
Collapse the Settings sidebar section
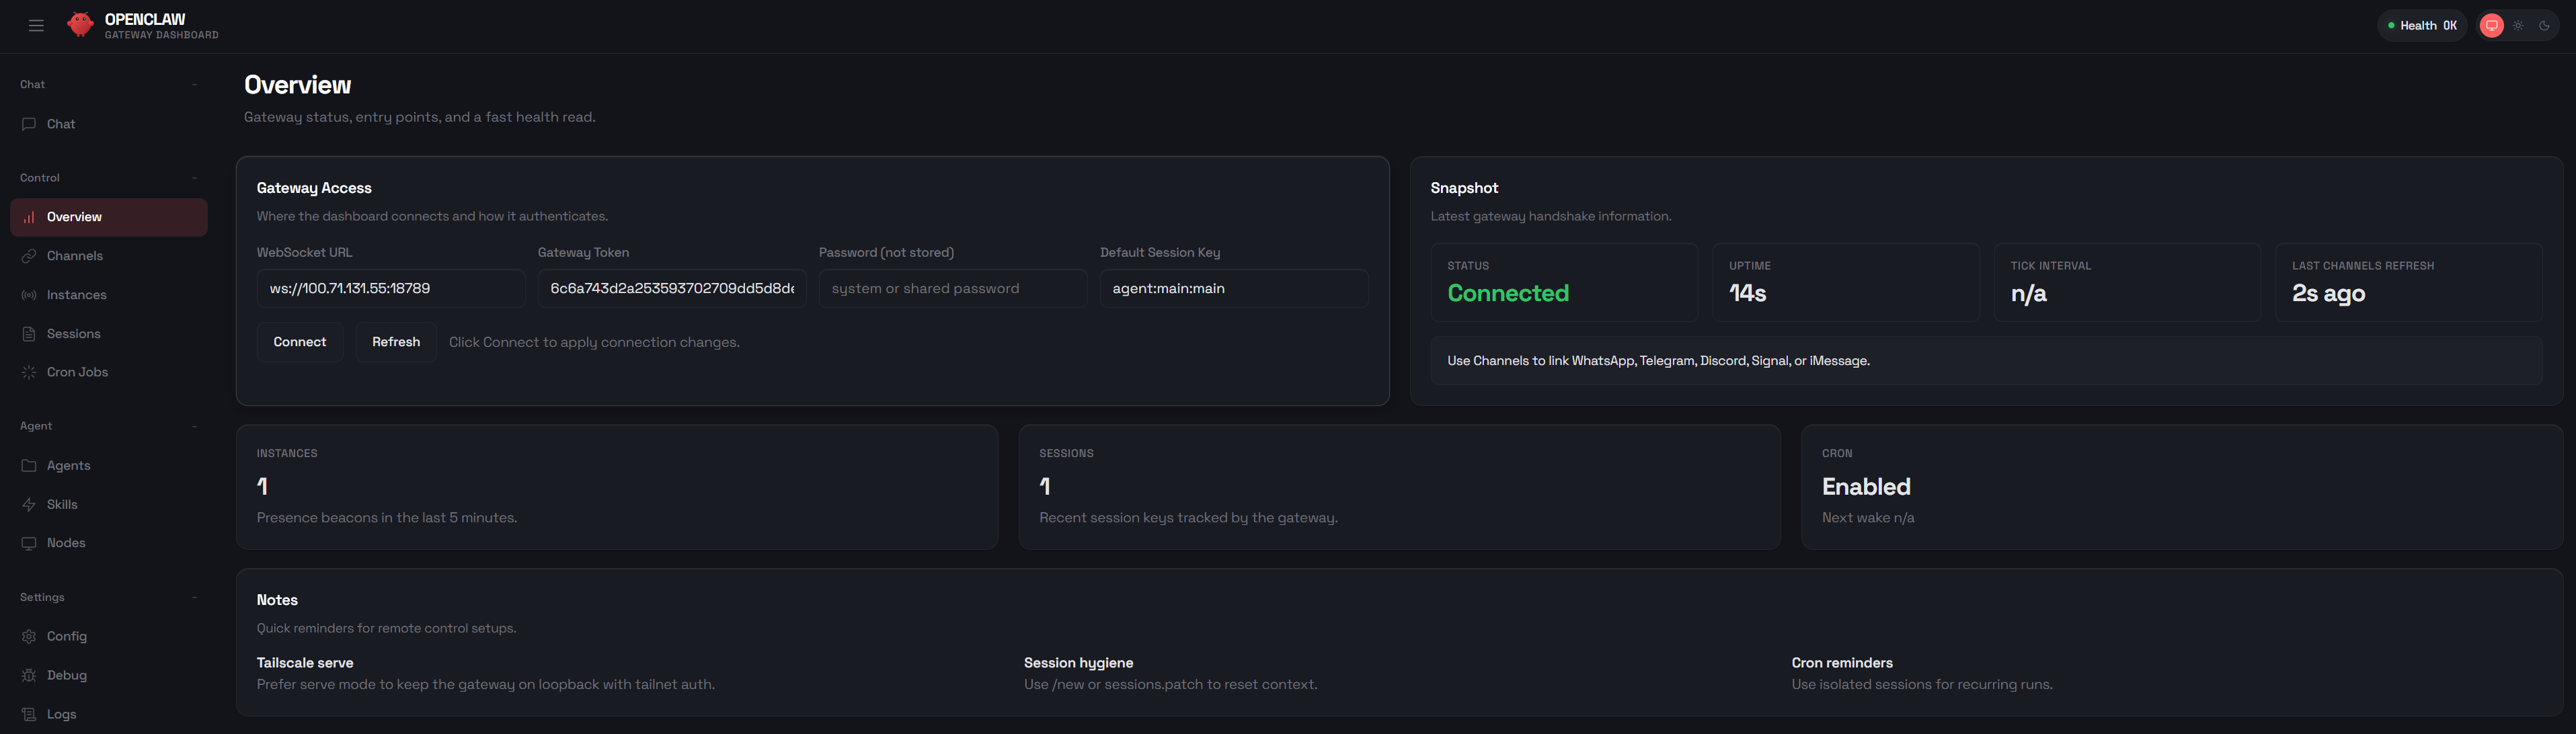click(194, 598)
